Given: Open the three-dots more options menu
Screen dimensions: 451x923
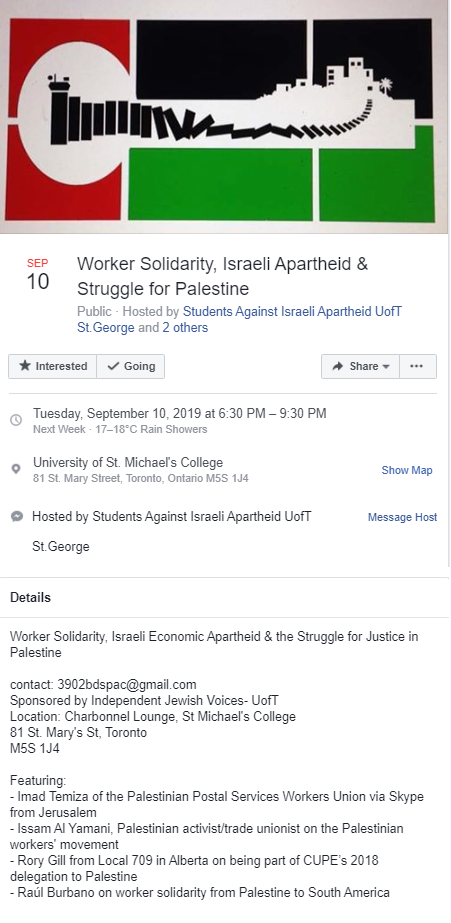Looking at the screenshot, I should click(x=417, y=366).
